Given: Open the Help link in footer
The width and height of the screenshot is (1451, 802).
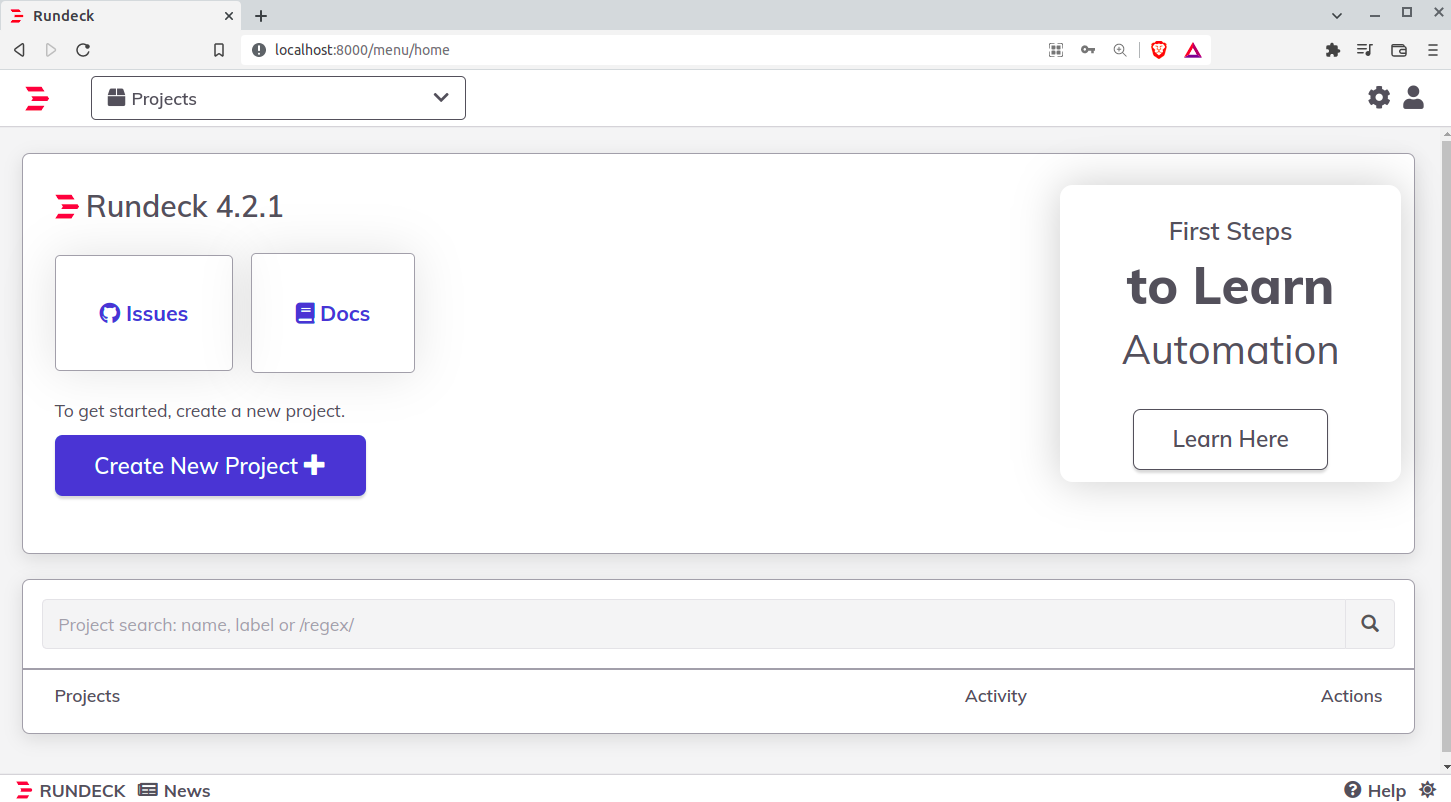Looking at the screenshot, I should (x=1375, y=790).
